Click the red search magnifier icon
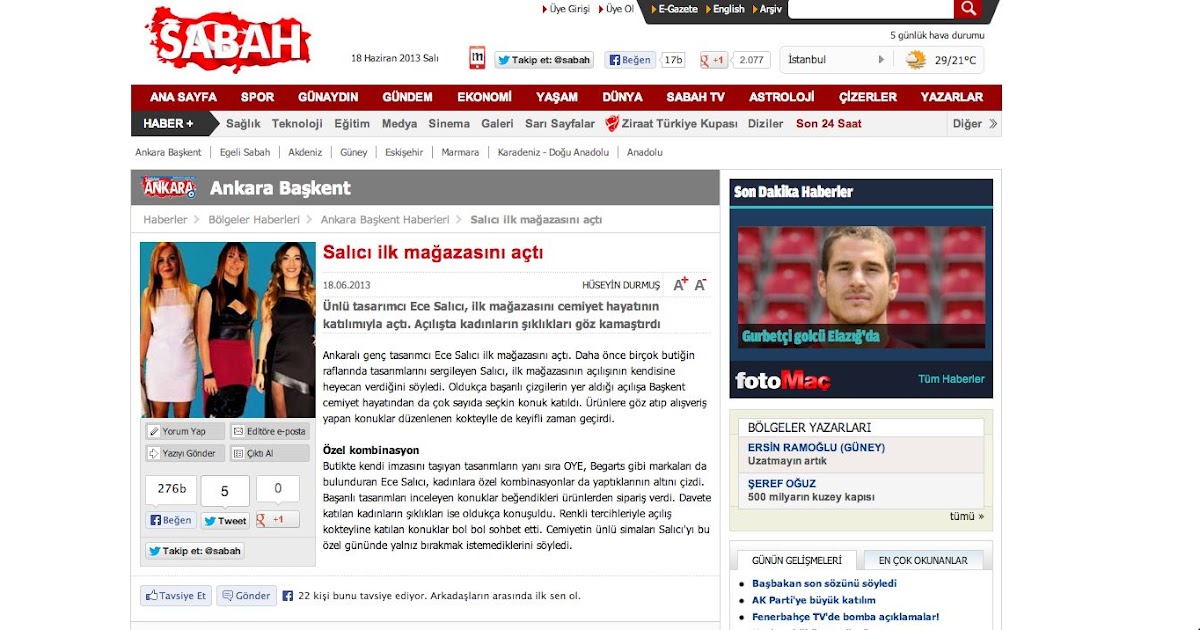The width and height of the screenshot is (1200, 630). pyautogui.click(x=968, y=9)
